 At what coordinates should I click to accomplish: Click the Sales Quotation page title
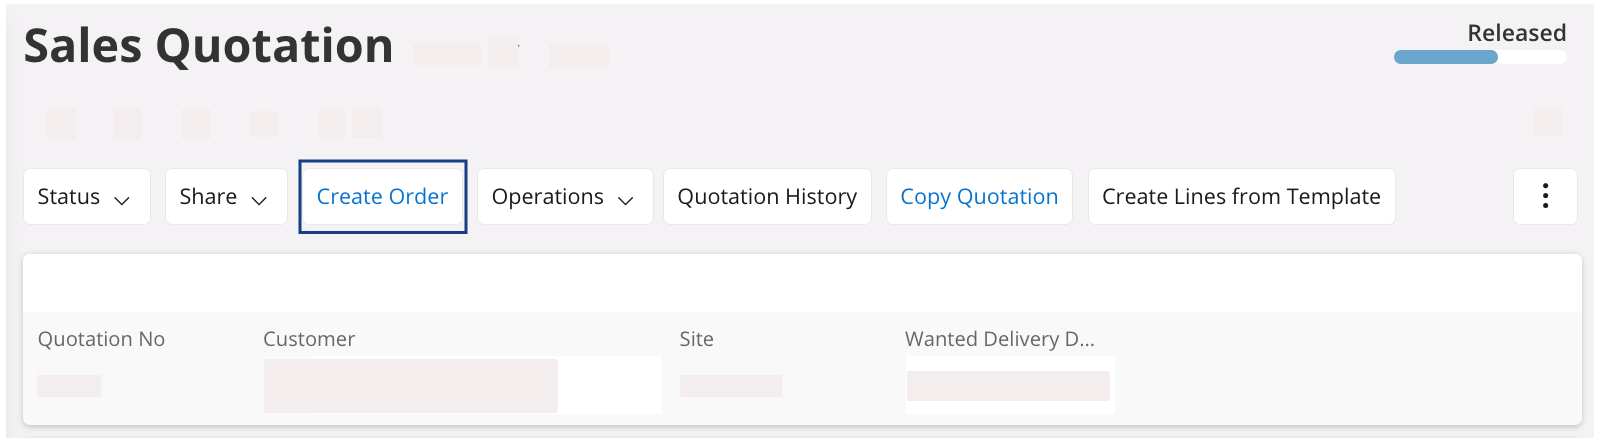(x=208, y=46)
